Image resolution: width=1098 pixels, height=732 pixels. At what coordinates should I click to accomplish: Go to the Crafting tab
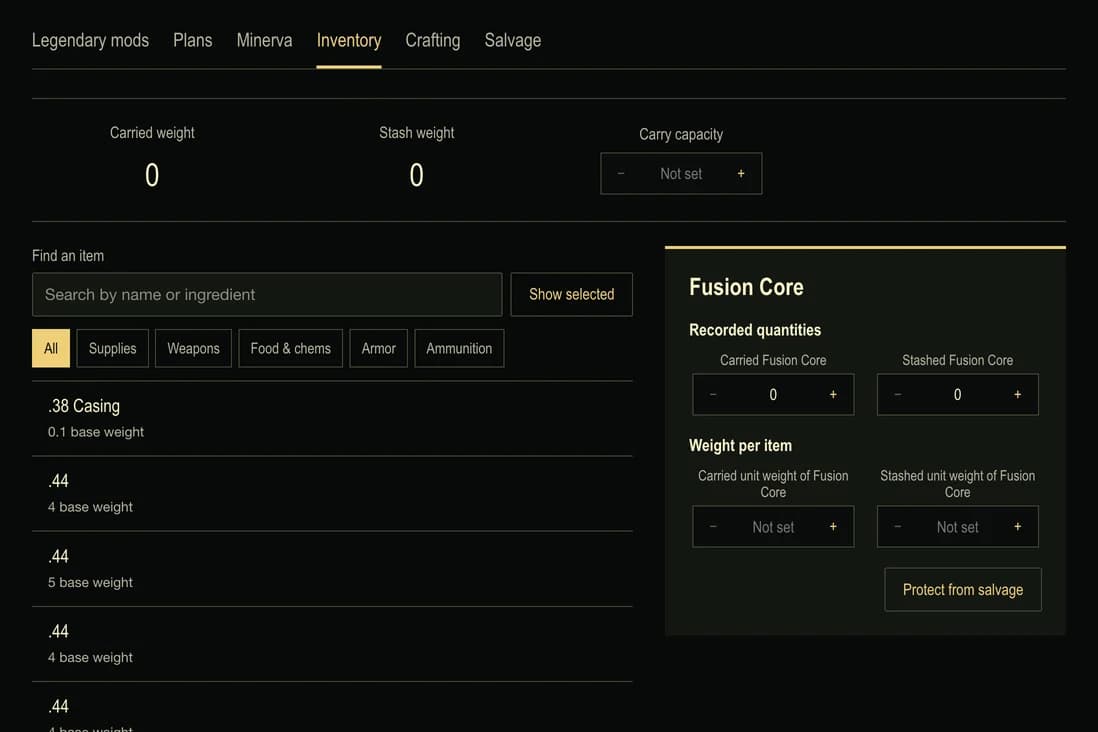point(433,41)
